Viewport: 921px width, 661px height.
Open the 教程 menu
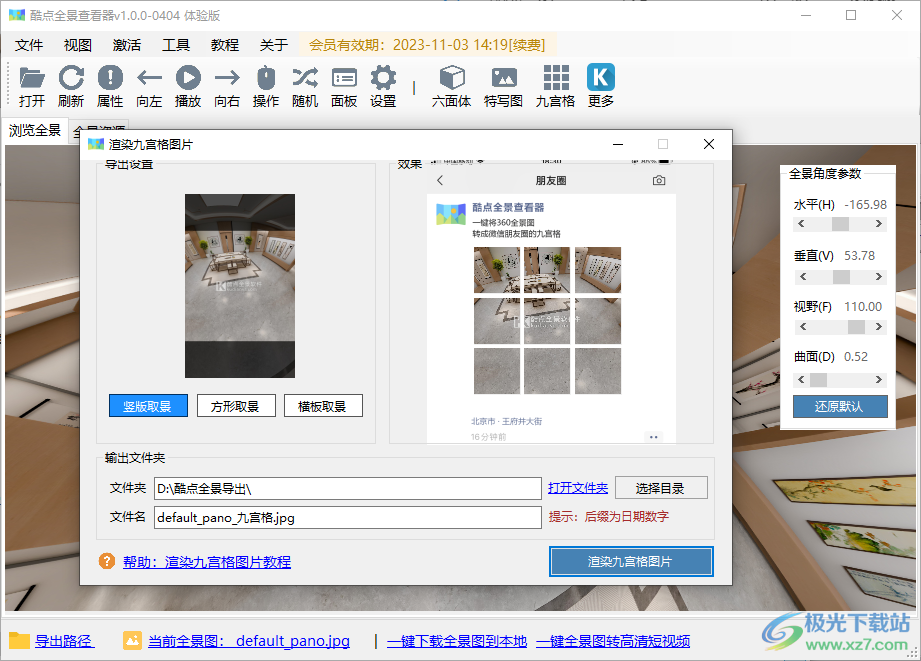pos(225,45)
